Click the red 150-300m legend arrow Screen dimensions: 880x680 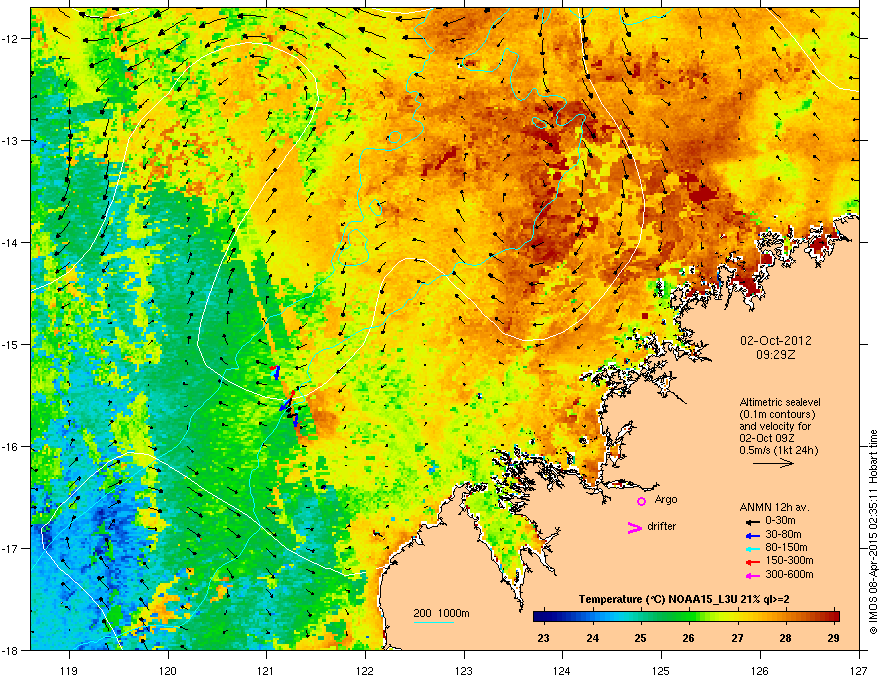coord(752,562)
